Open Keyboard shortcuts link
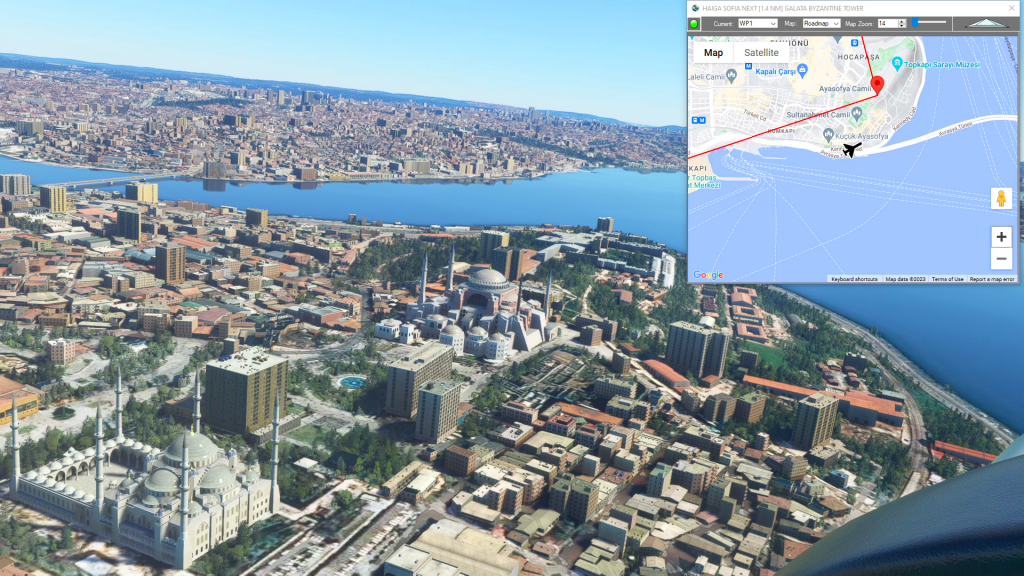Screen dimensions: 1024x576 tap(854, 279)
